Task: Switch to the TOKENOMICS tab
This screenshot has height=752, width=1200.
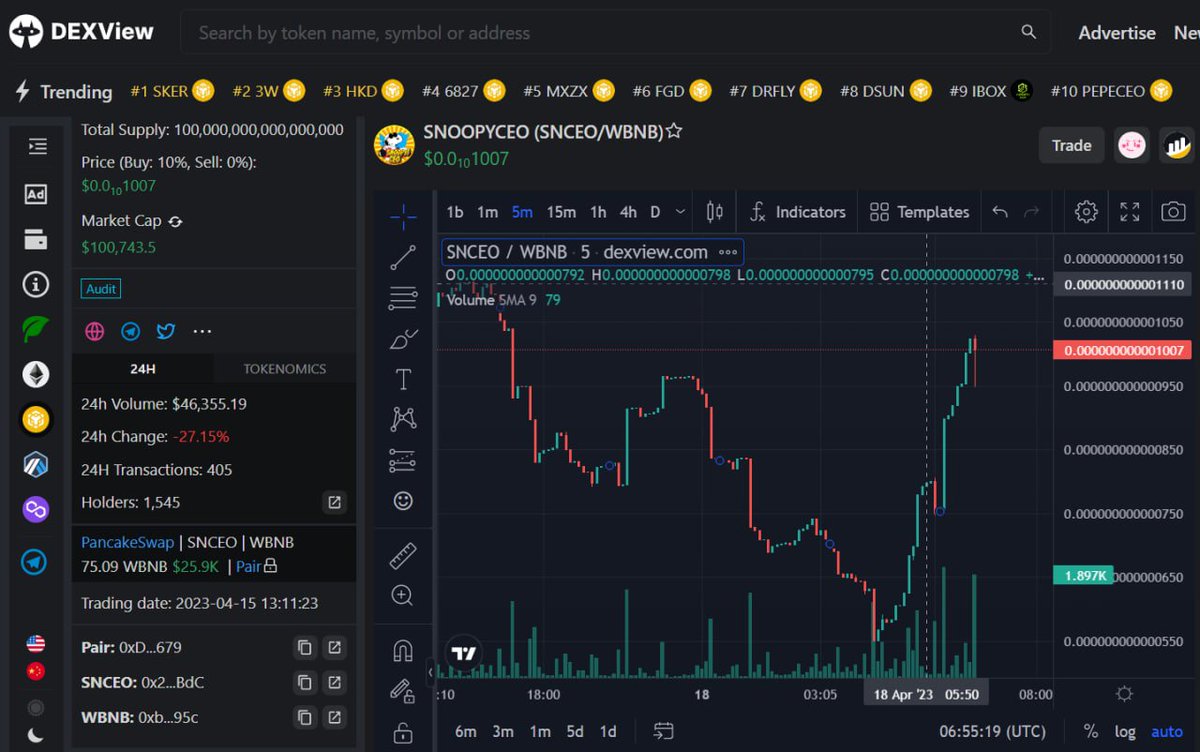Action: coord(285,369)
